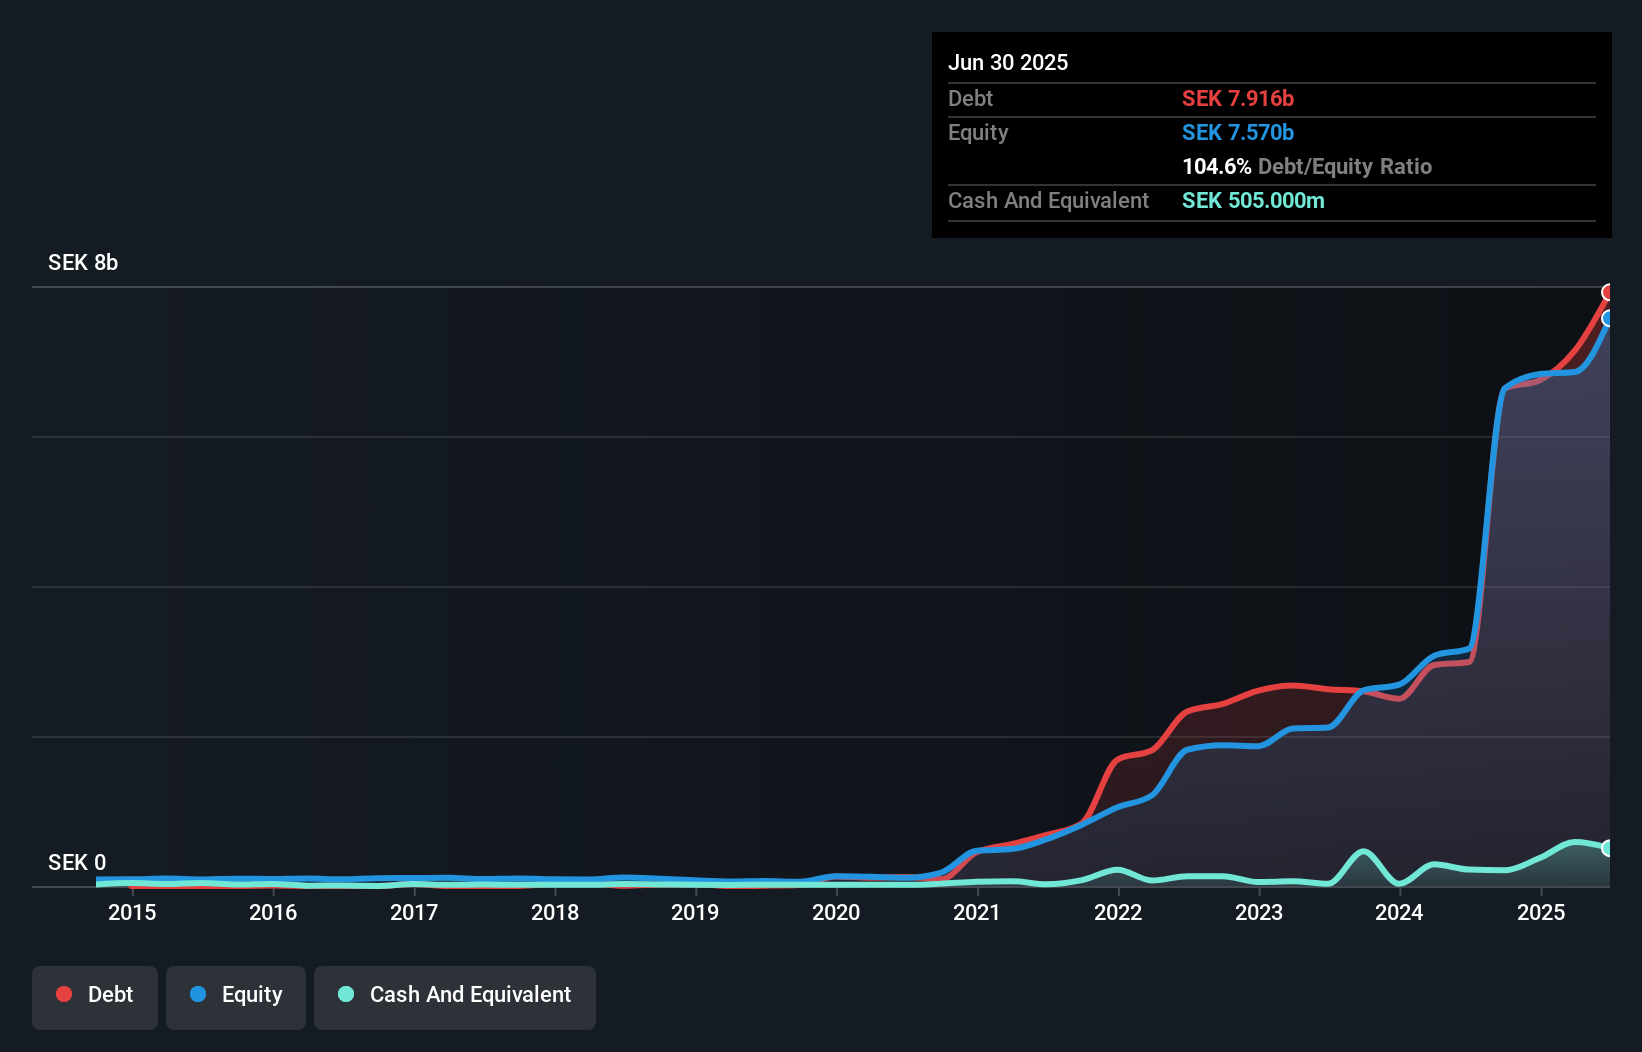Click the 104.6% Debt/Equity Ratio text
Screen dimensions: 1642x1052
click(1307, 166)
